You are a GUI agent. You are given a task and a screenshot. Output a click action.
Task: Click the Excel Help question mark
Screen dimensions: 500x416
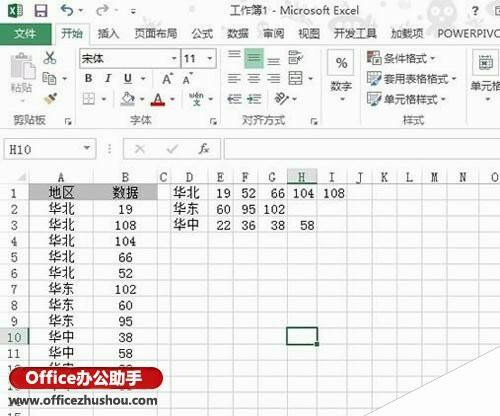(475, 11)
